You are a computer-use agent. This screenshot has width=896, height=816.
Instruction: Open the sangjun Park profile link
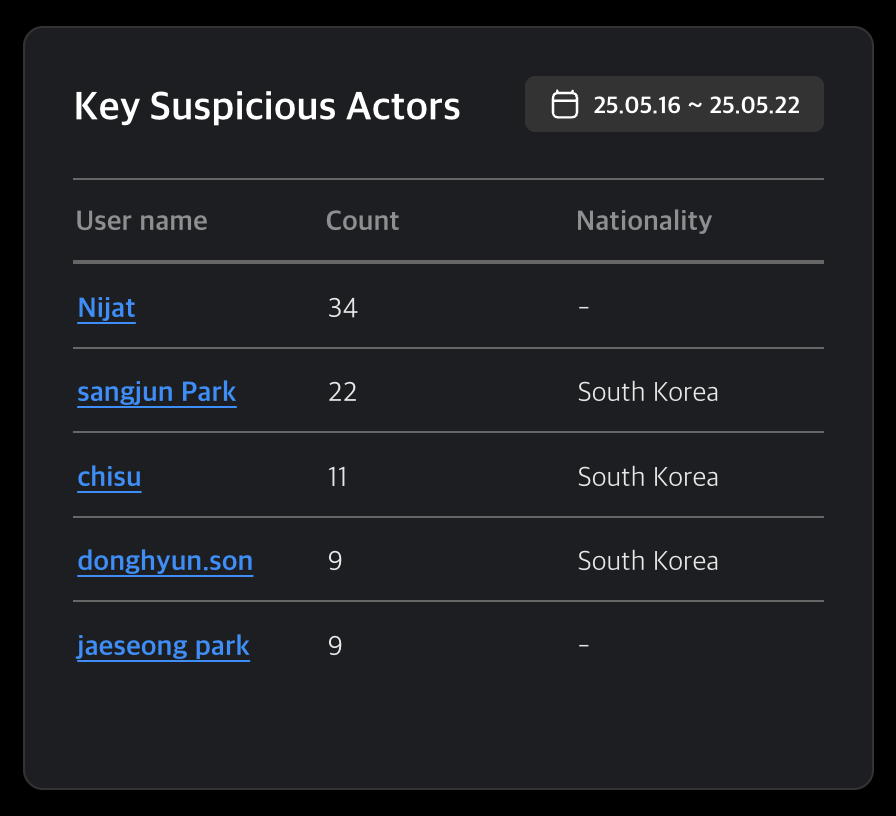[156, 392]
